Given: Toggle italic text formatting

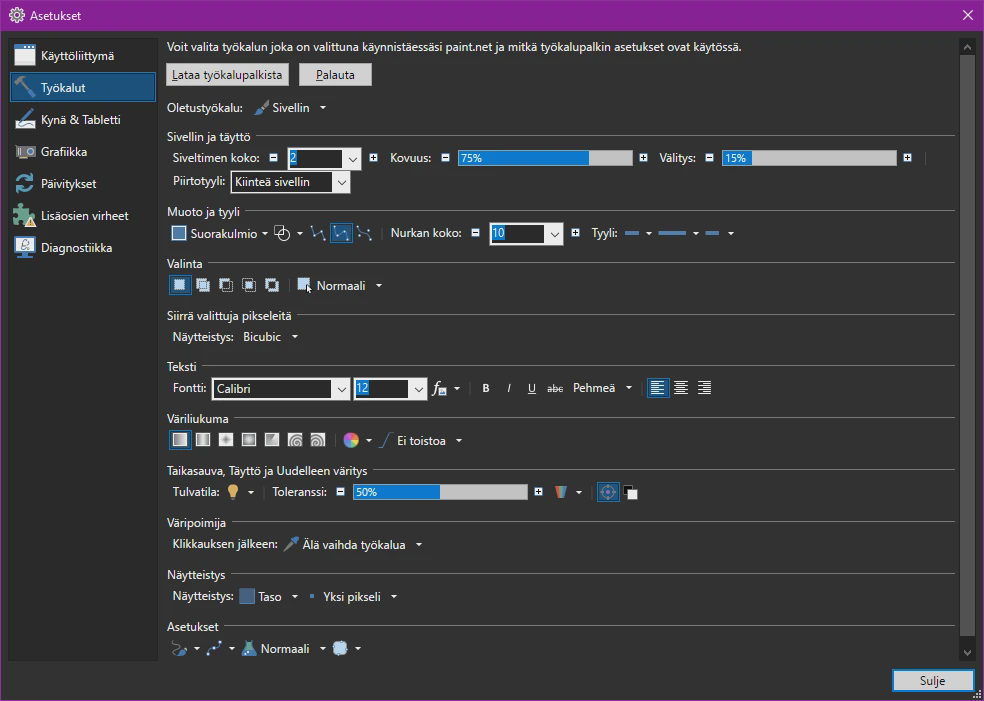Looking at the screenshot, I should coord(509,388).
